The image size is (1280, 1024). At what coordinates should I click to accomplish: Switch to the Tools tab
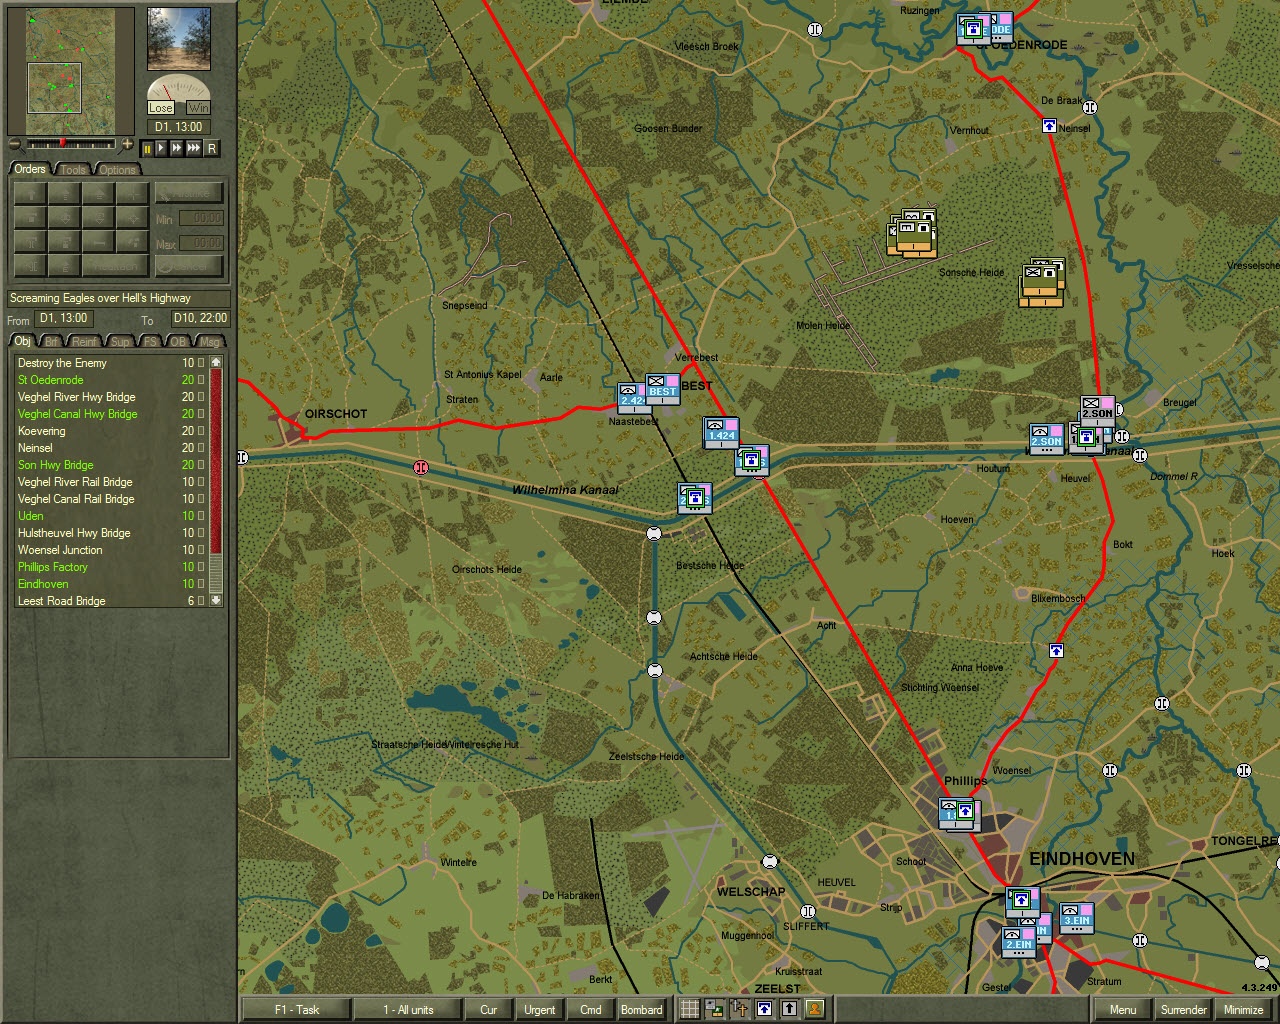[71, 169]
